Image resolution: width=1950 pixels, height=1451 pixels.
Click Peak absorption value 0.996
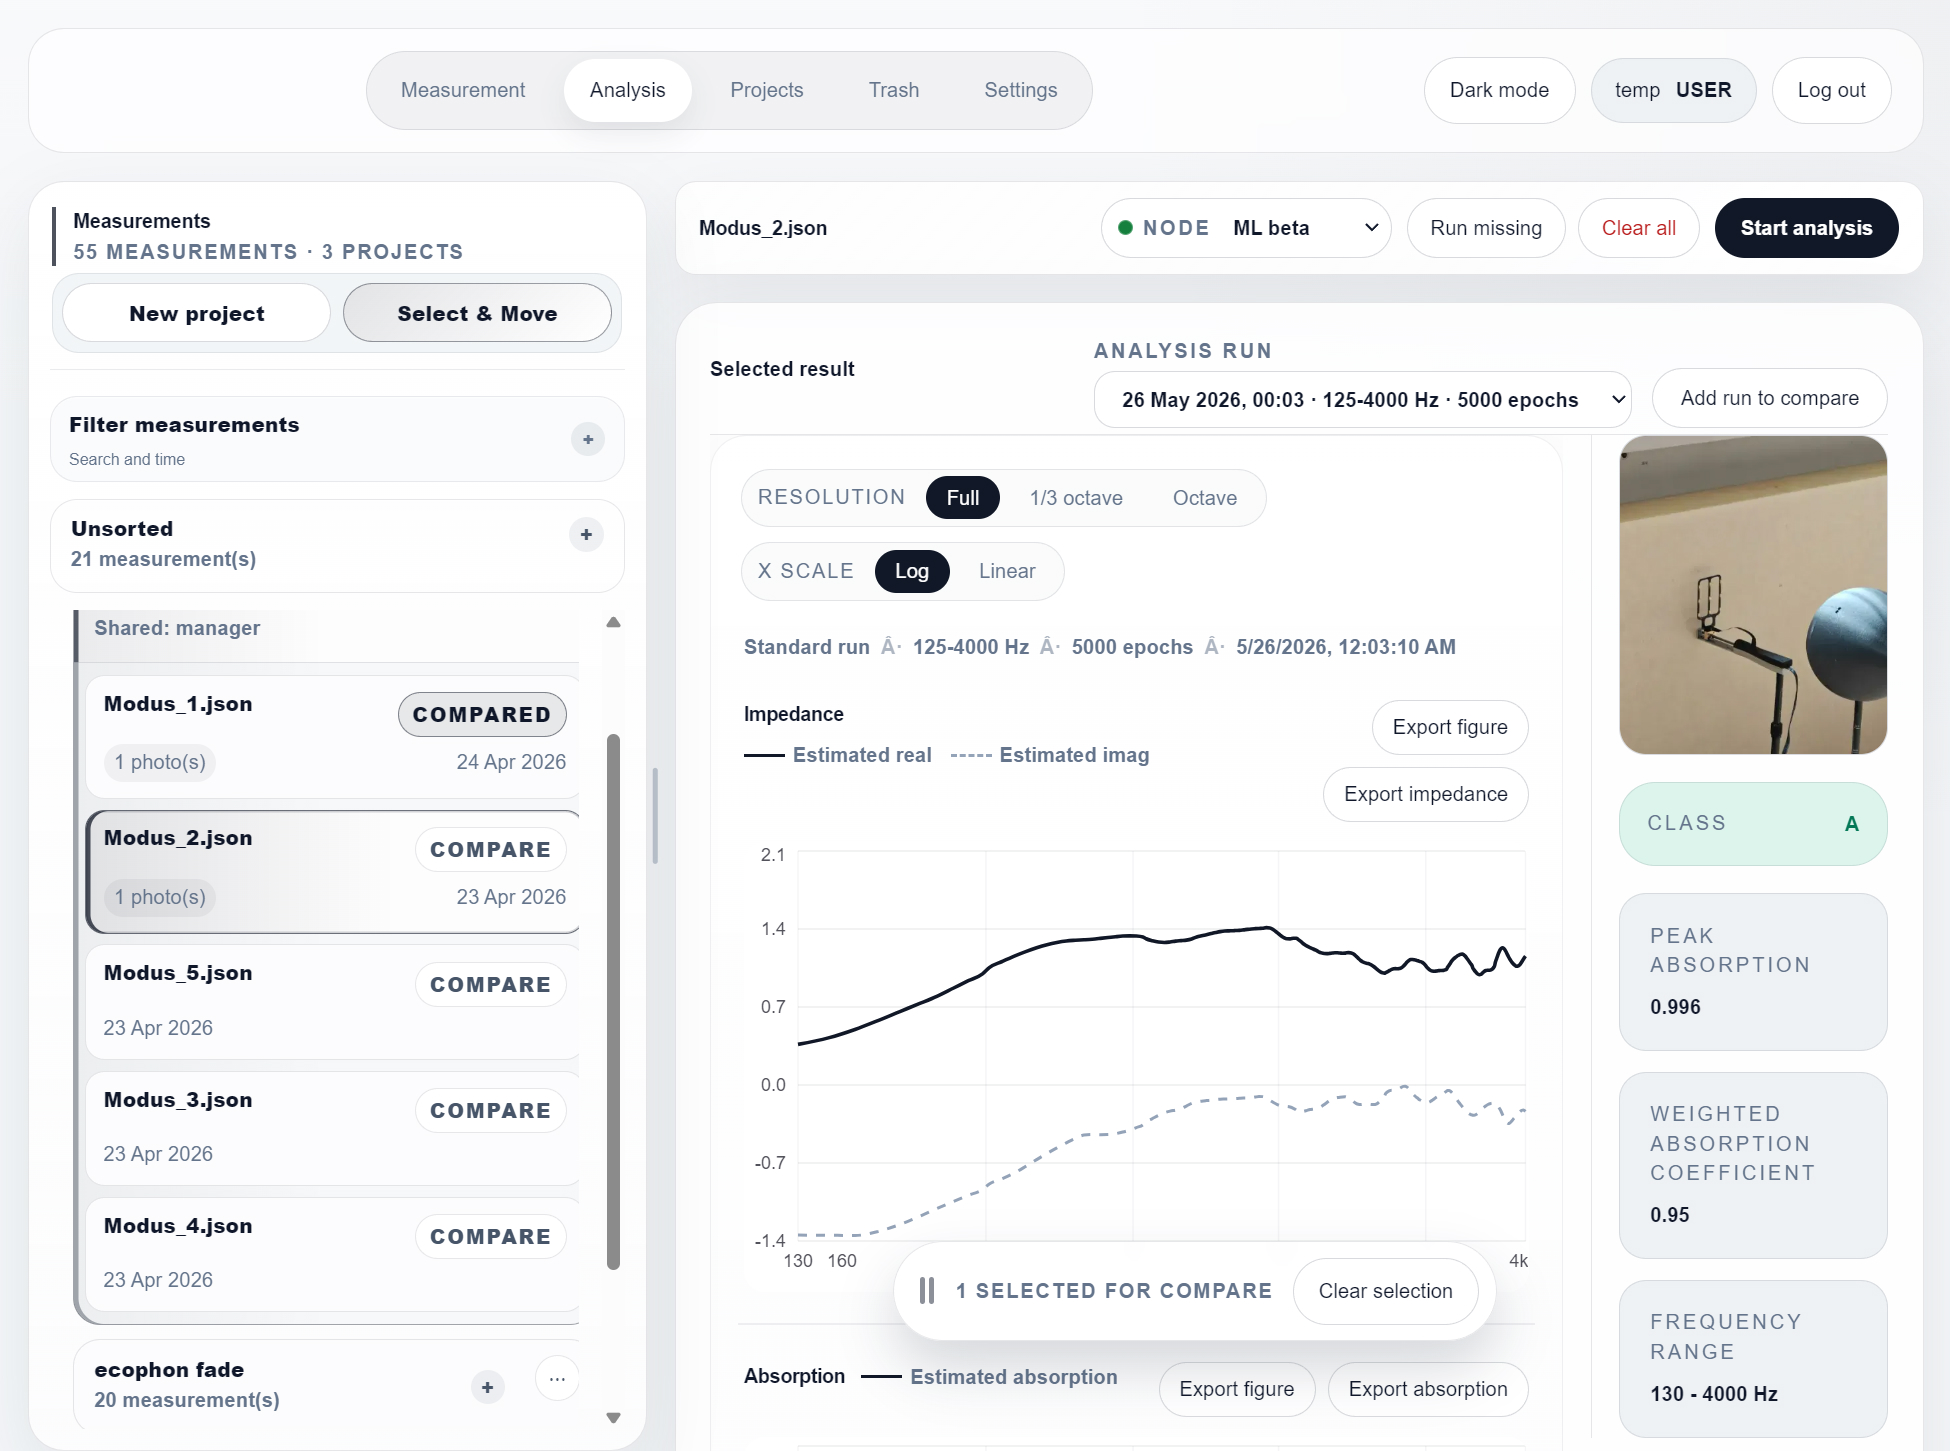point(1675,1007)
